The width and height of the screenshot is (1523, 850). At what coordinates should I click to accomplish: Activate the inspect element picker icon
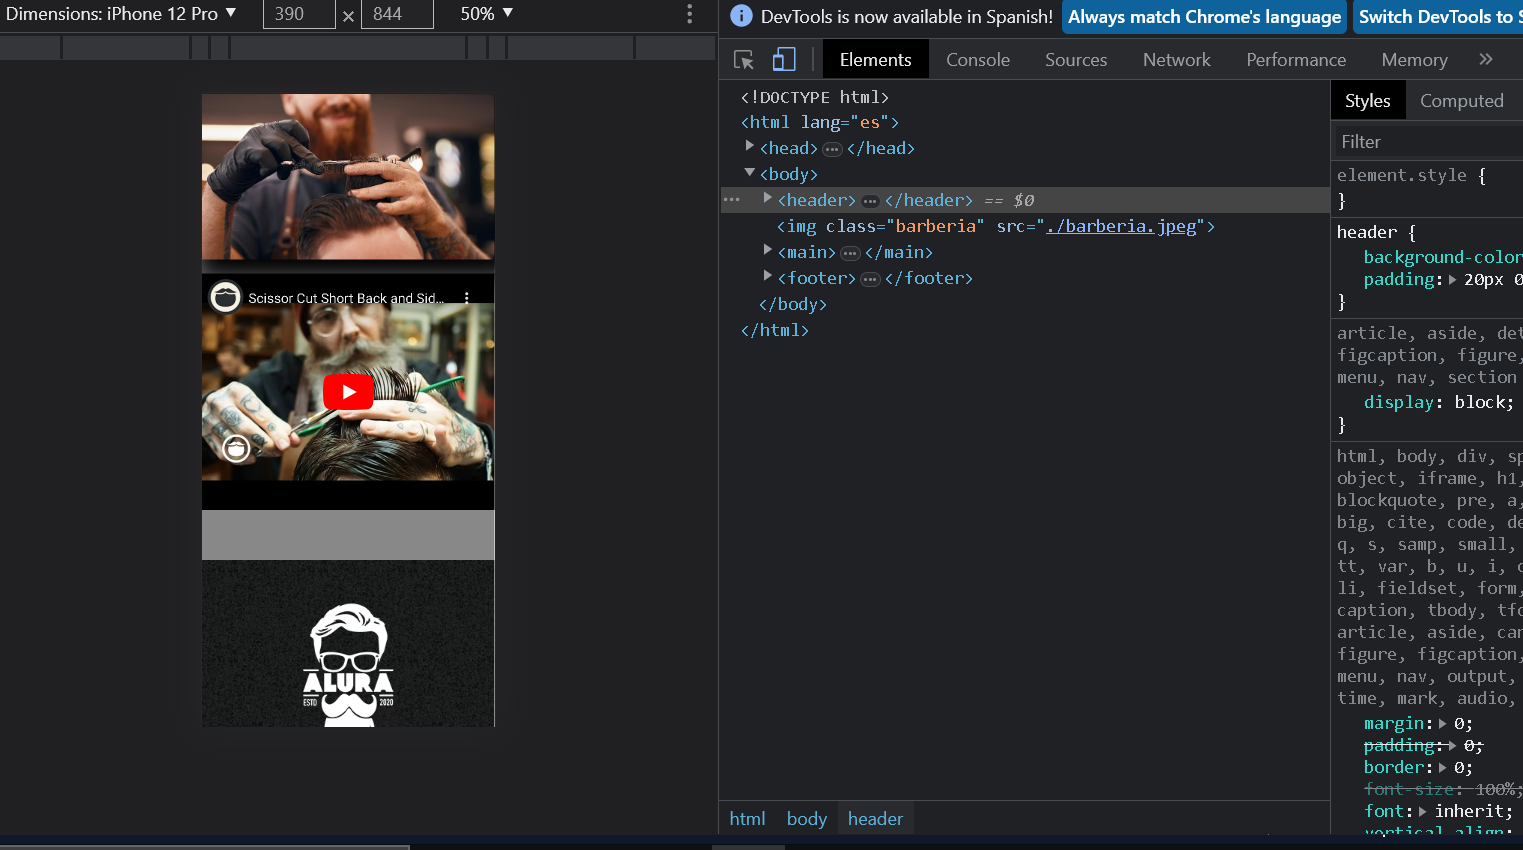click(x=743, y=60)
